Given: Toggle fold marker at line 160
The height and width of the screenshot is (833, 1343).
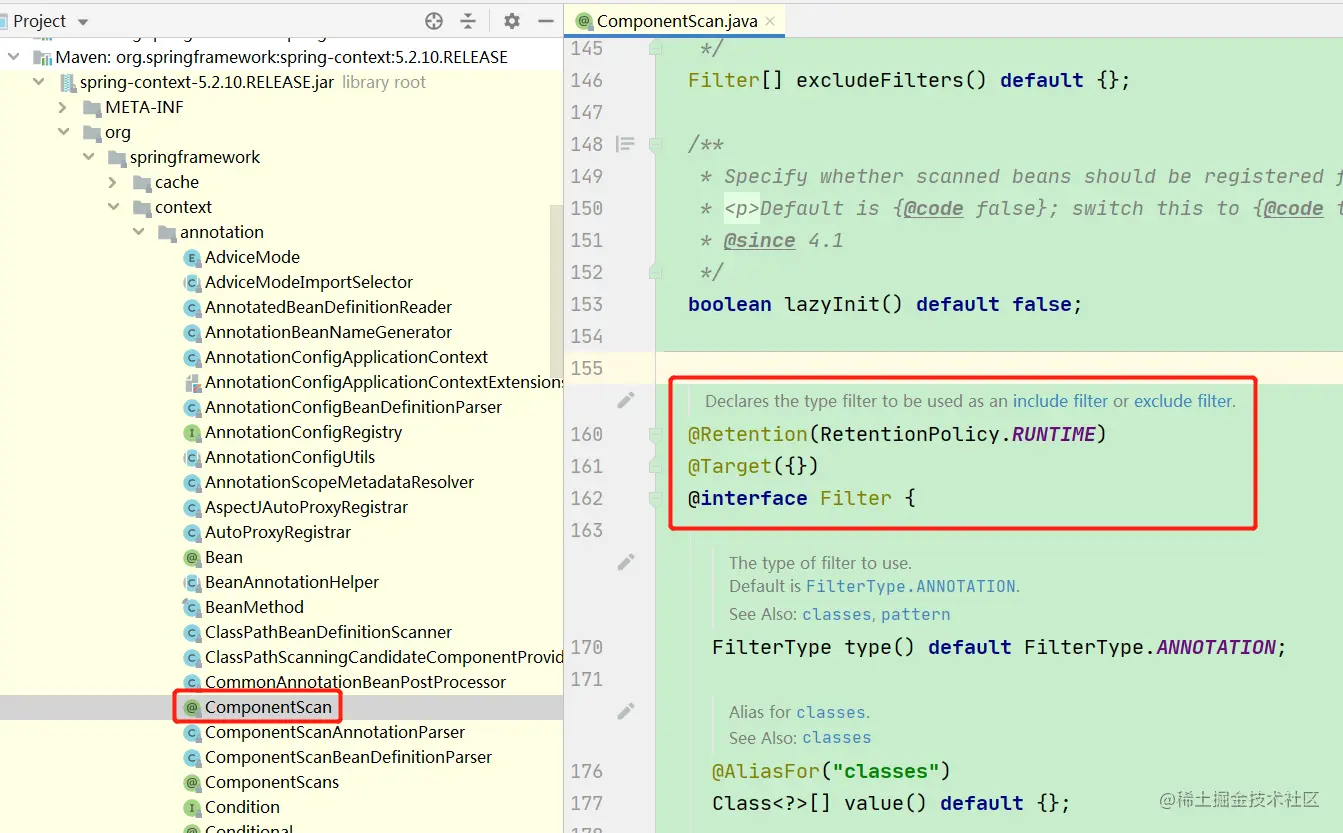Looking at the screenshot, I should coord(656,434).
